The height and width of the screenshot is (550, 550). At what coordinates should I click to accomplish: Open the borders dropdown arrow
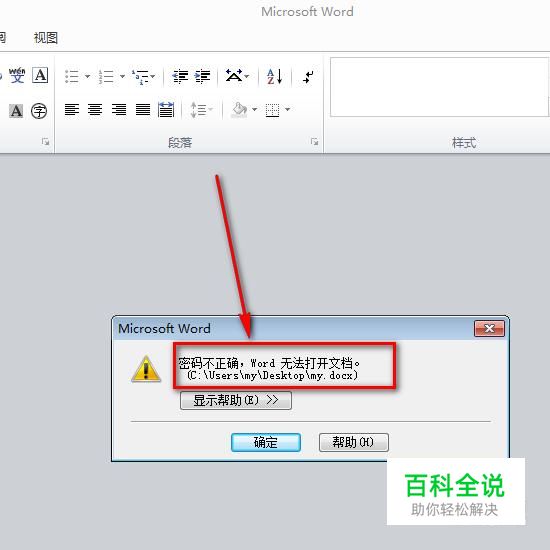click(287, 109)
